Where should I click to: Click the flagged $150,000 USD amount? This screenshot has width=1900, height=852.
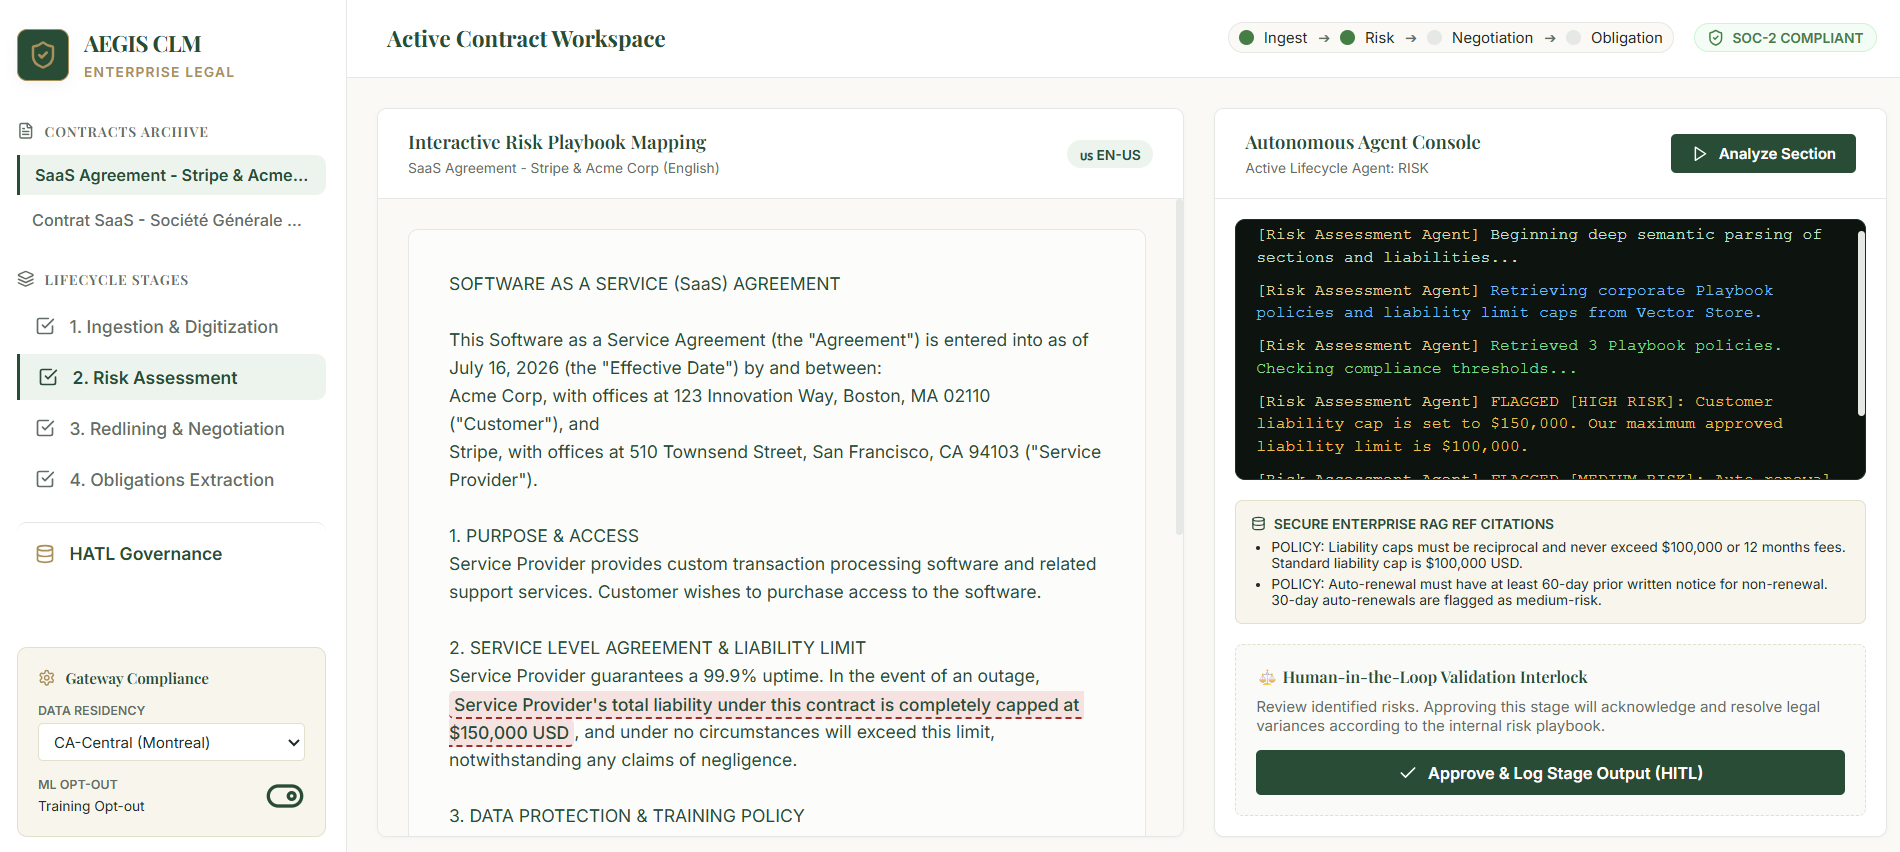(x=511, y=733)
